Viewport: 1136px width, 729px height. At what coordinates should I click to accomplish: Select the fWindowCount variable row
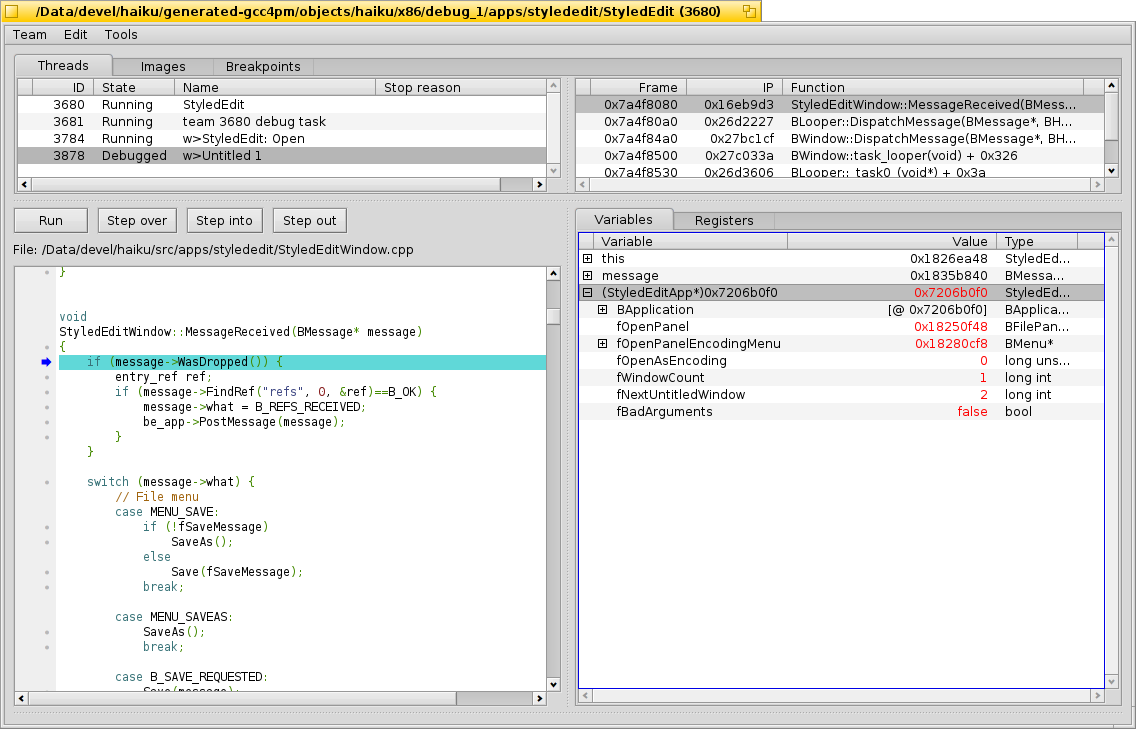coord(841,378)
